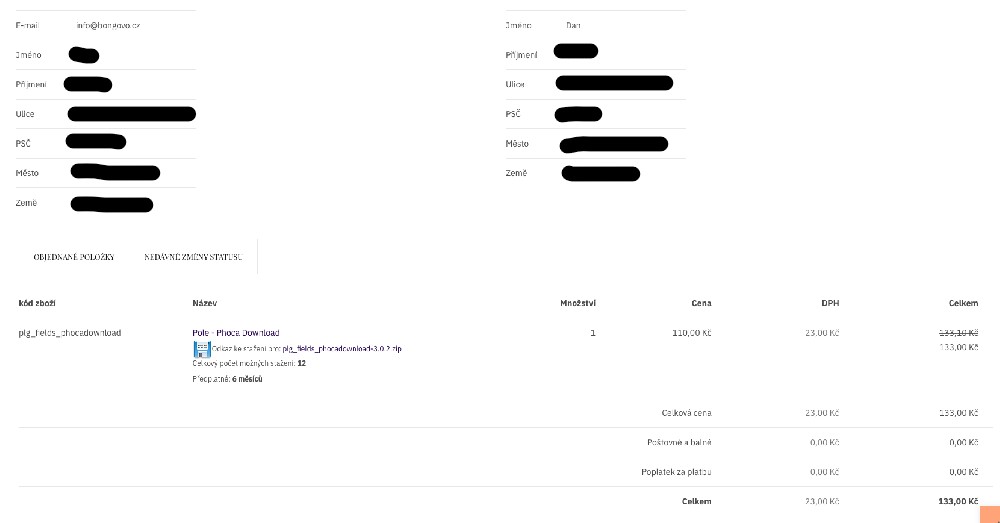Click the Poplatek za platbu row label
This screenshot has width=1000, height=523.
(x=676, y=471)
